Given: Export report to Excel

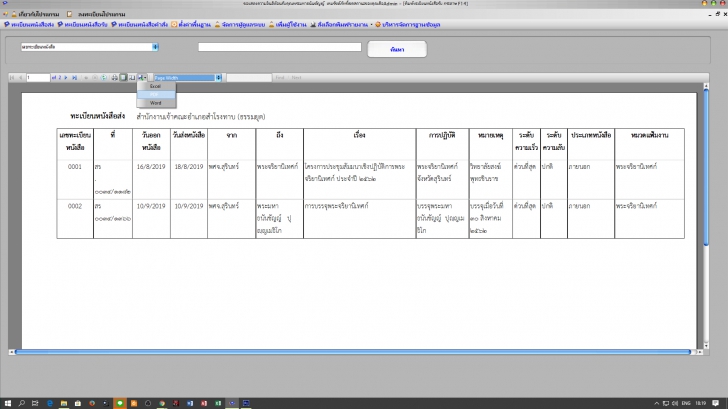Looking at the screenshot, I should point(156,86).
